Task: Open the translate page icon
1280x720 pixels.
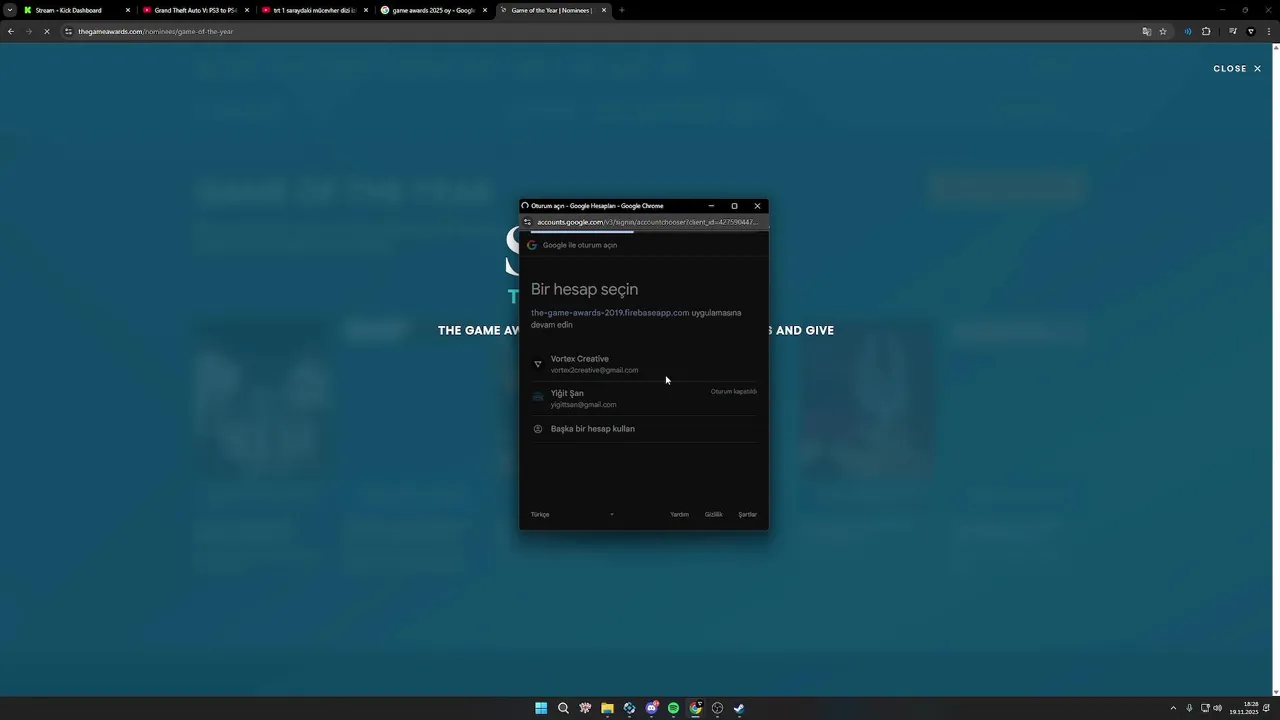Action: tap(1147, 31)
